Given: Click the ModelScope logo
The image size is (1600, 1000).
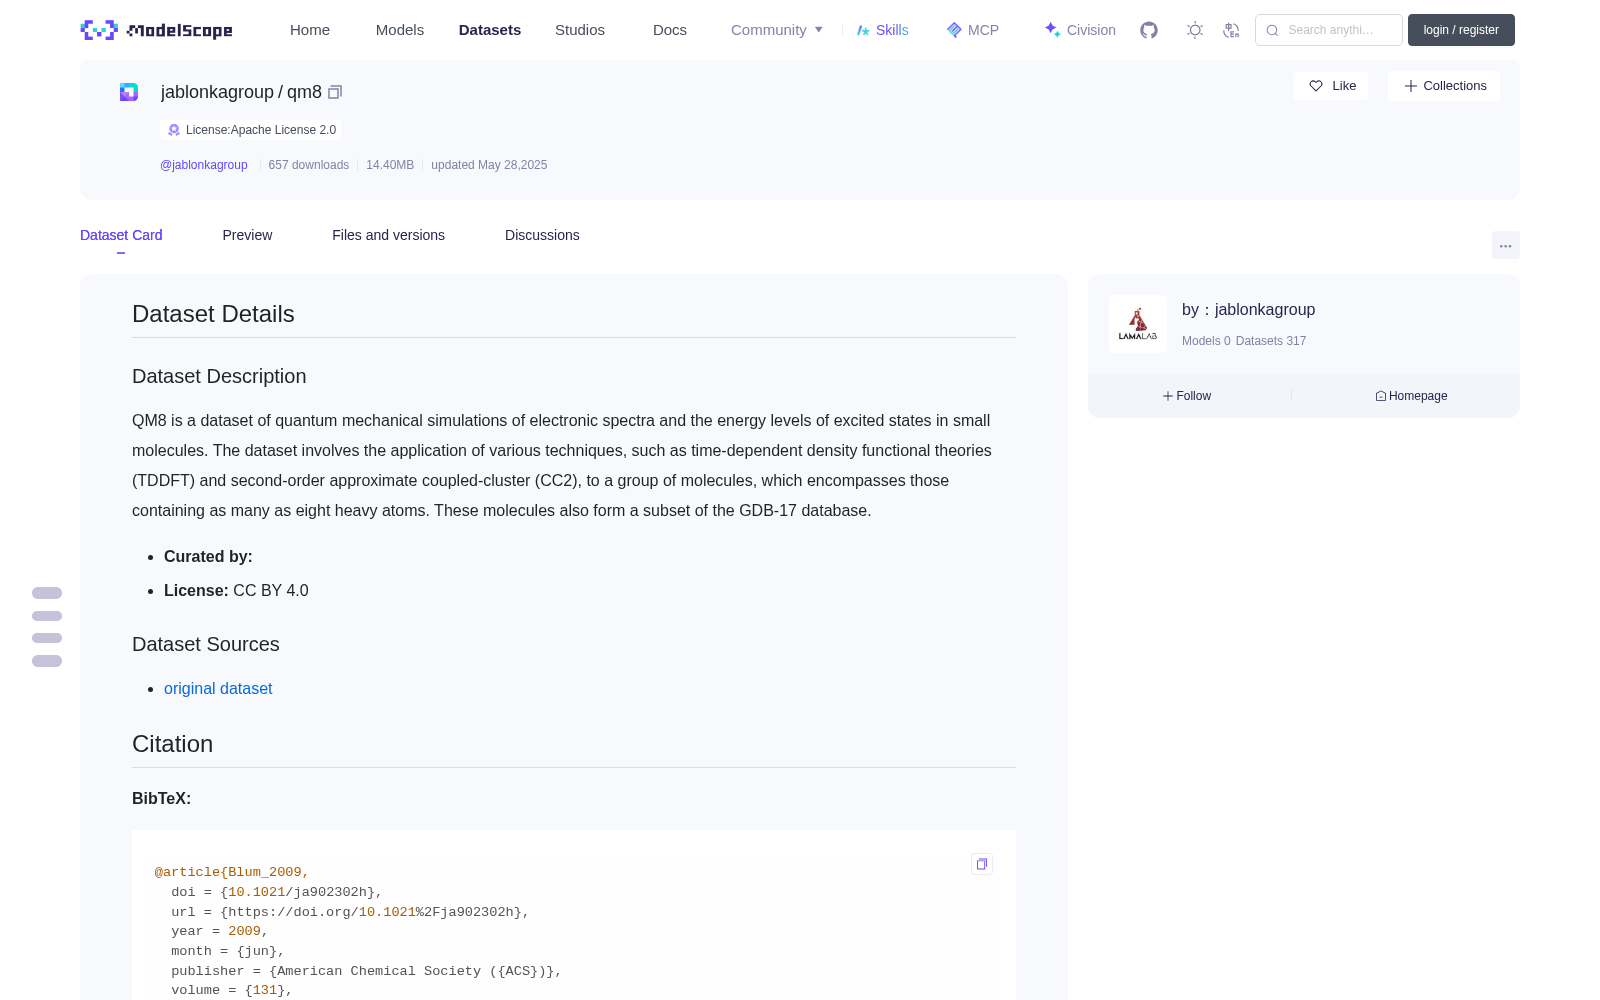Looking at the screenshot, I should coord(157,30).
